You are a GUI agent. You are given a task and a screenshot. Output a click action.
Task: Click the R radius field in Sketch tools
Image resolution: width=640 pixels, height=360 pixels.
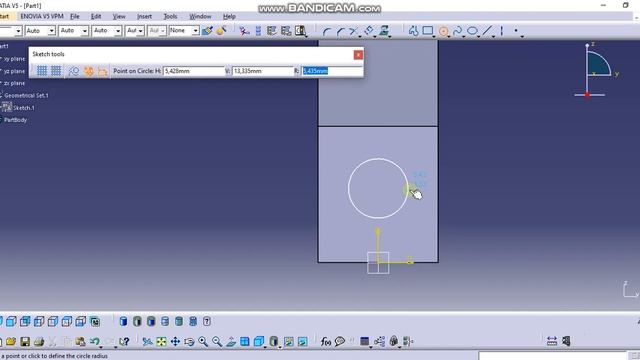click(x=332, y=71)
